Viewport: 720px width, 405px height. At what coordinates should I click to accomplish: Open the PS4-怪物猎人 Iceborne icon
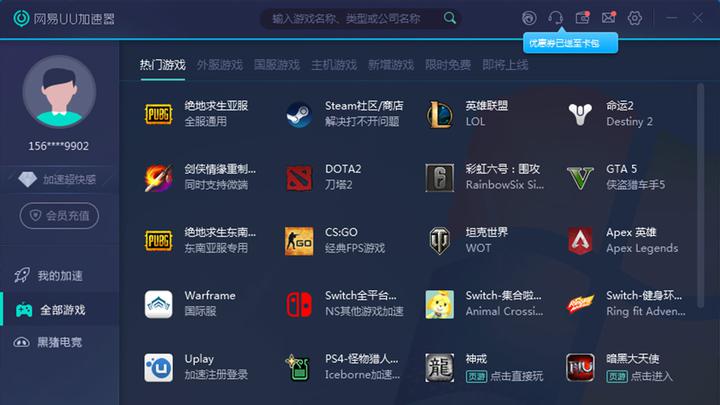pyautogui.click(x=299, y=368)
